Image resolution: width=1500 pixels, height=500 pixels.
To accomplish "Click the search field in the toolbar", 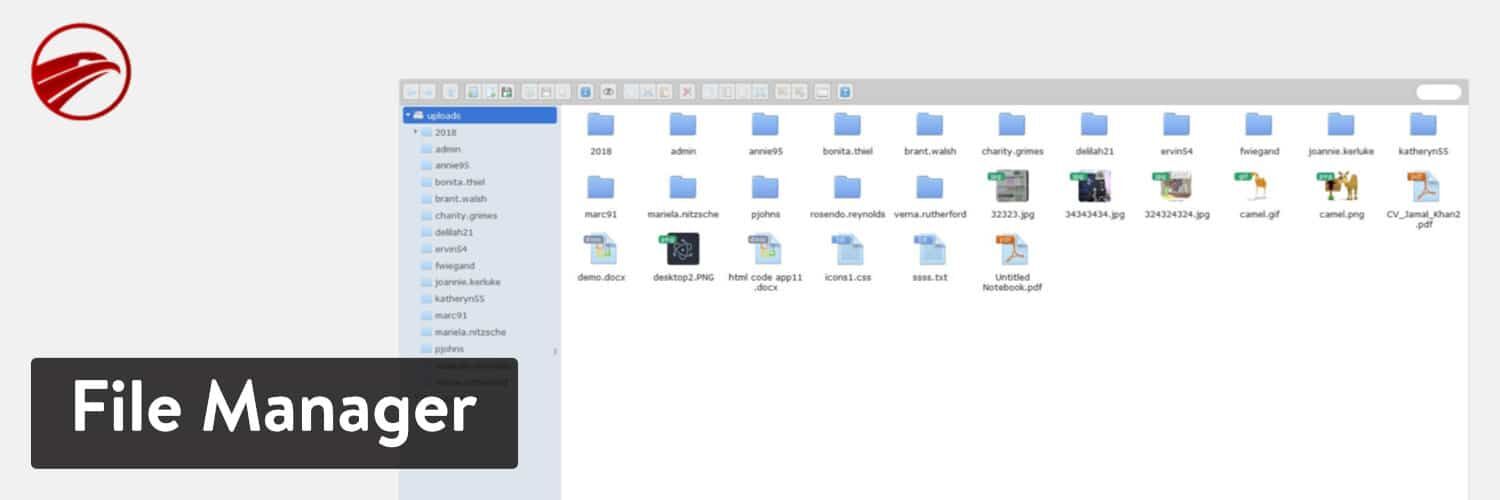I will (x=1439, y=92).
